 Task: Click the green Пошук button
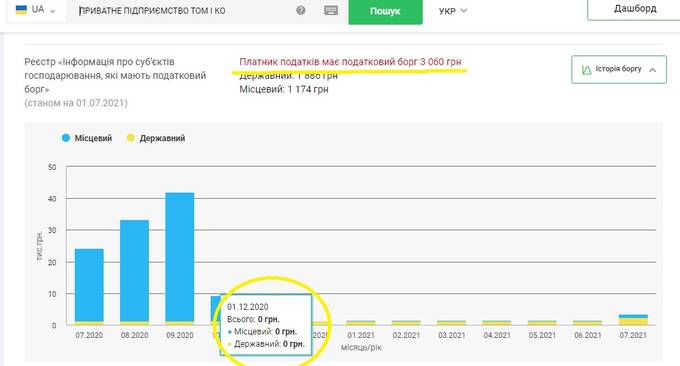tap(385, 11)
